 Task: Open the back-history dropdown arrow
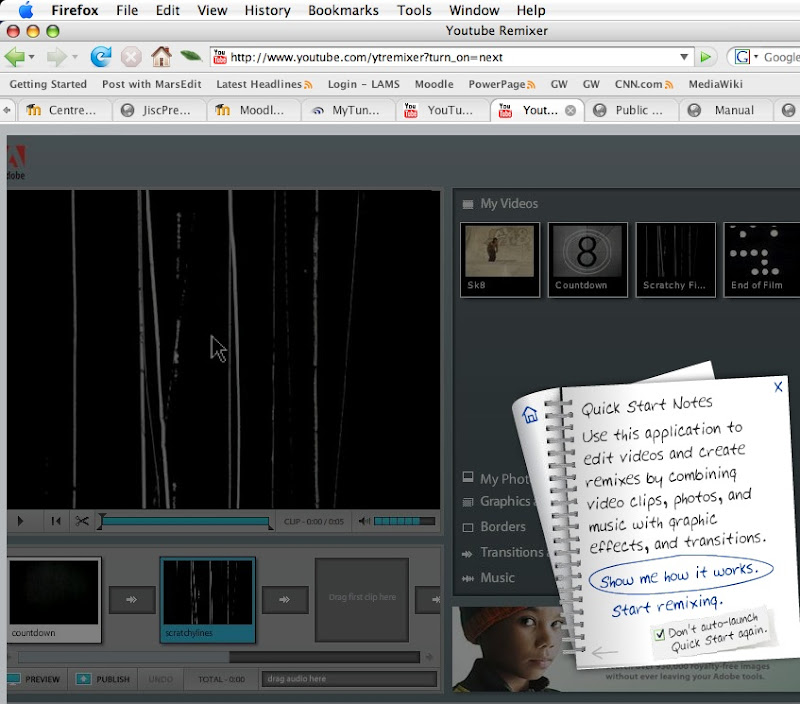(32, 57)
